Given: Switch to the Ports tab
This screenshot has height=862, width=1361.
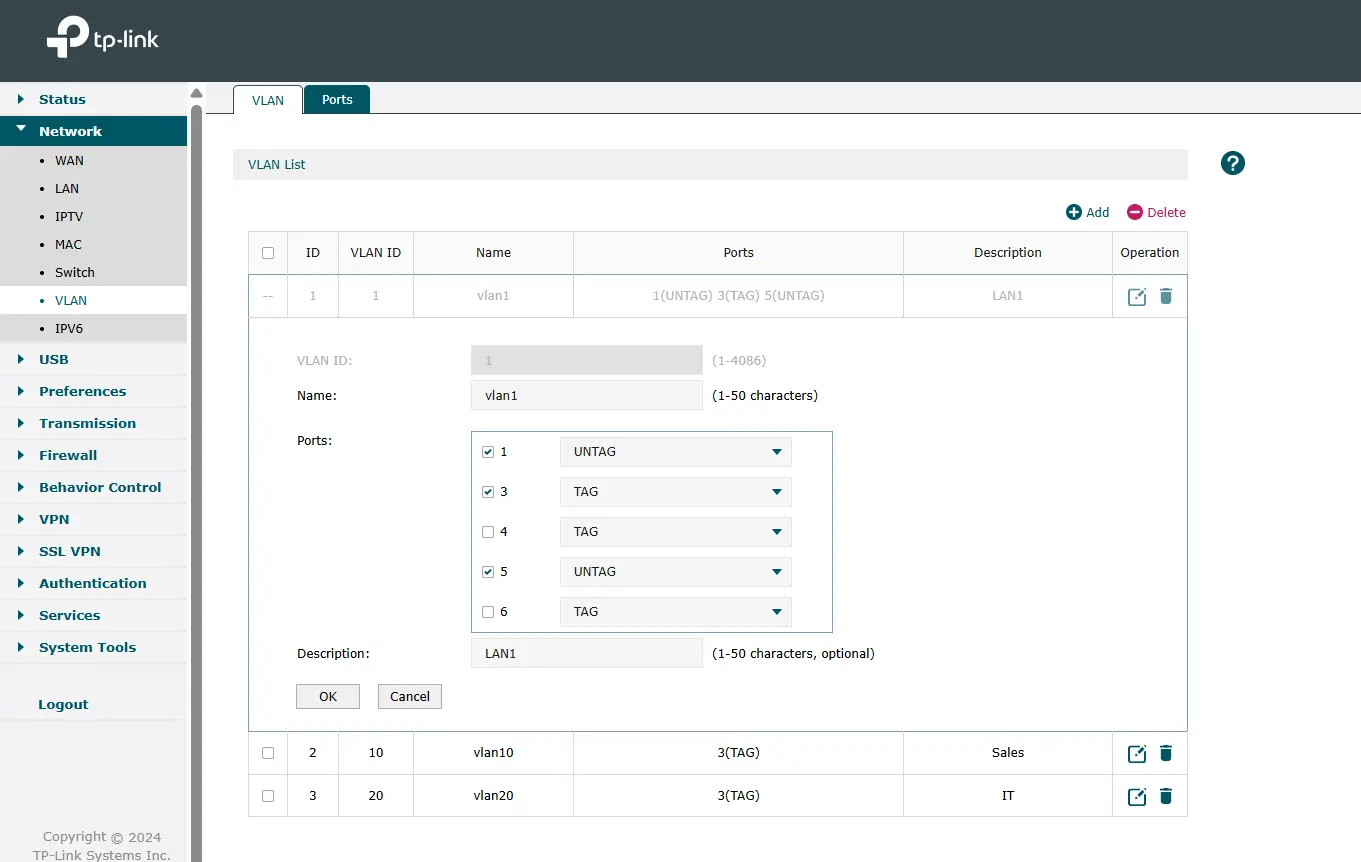Looking at the screenshot, I should click(x=337, y=100).
